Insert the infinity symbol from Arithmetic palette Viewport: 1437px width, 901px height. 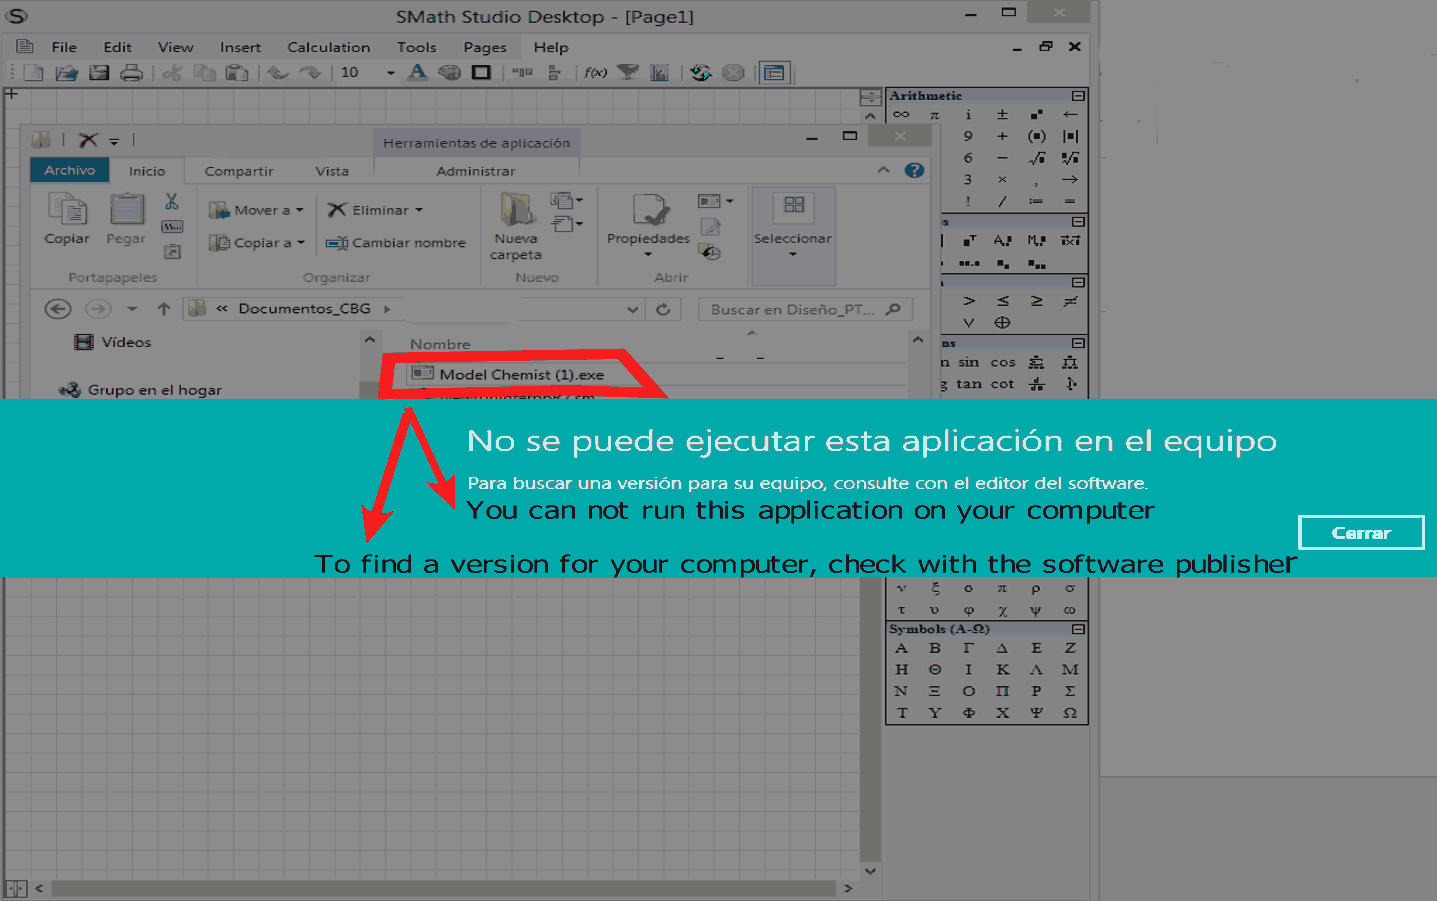900,113
